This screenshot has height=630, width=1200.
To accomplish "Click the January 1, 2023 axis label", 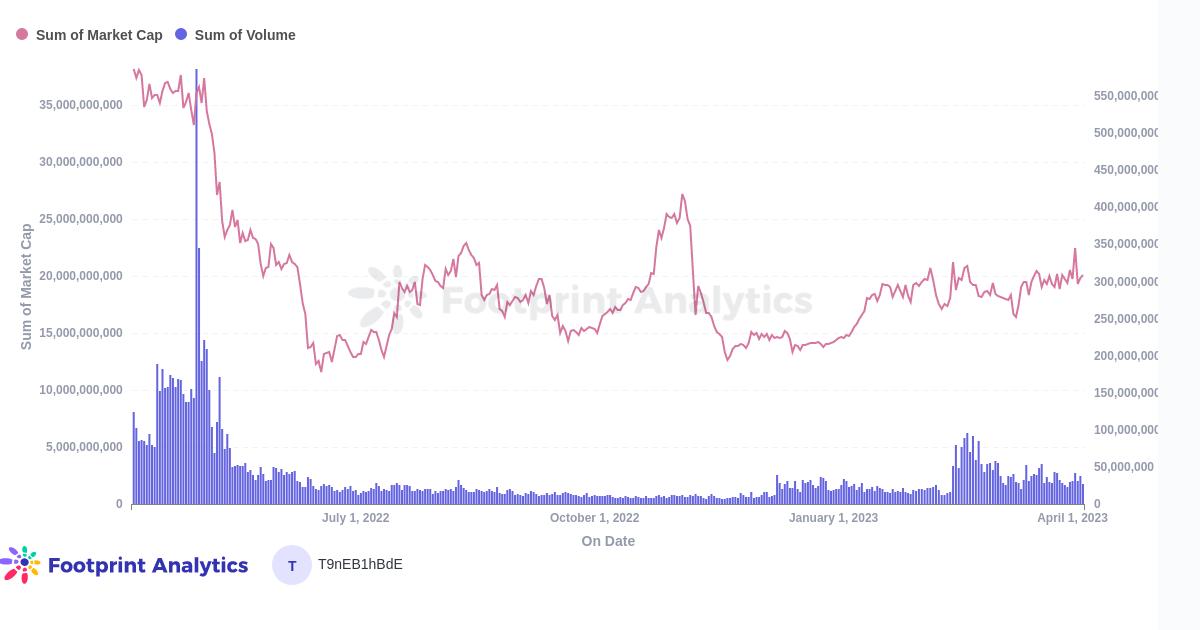I will (x=833, y=518).
